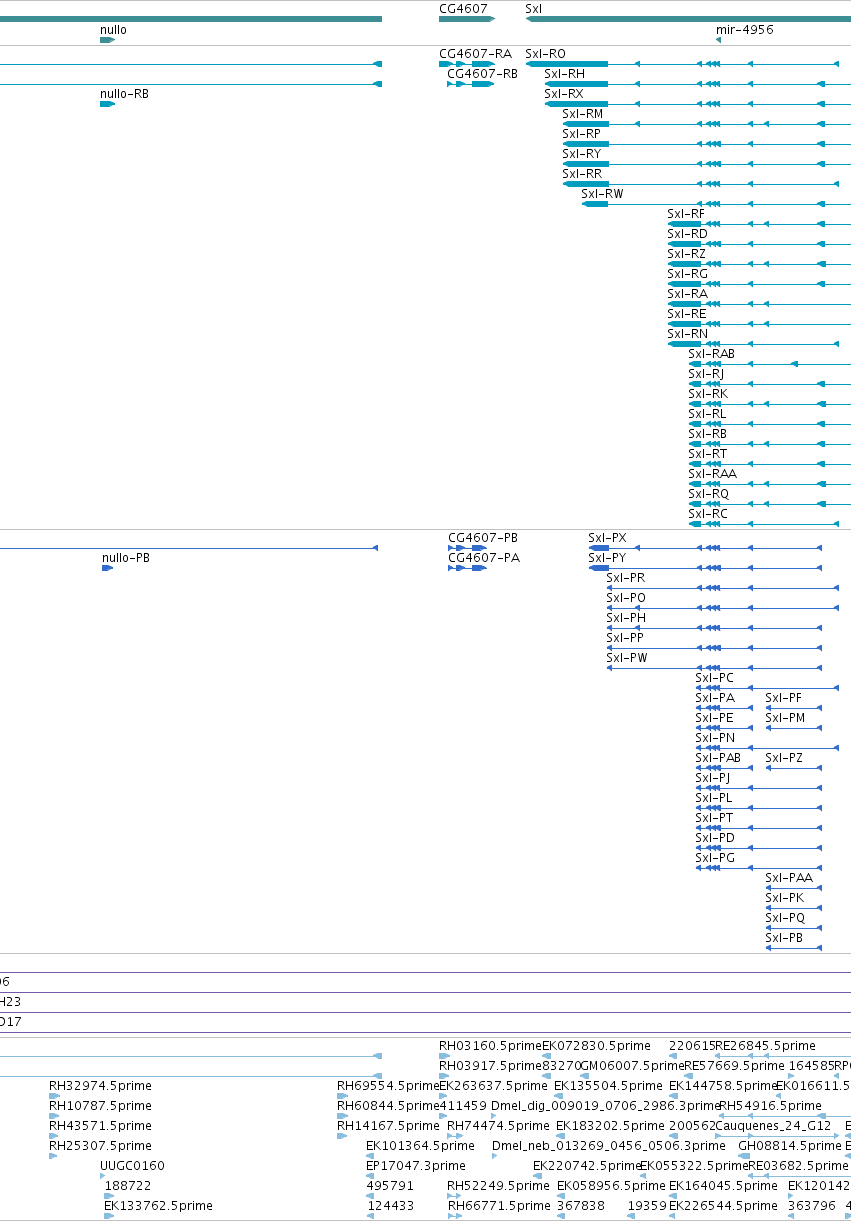The width and height of the screenshot is (851, 1221).
Task: Click the RH74474.5prime EST label
Action: click(498, 1126)
